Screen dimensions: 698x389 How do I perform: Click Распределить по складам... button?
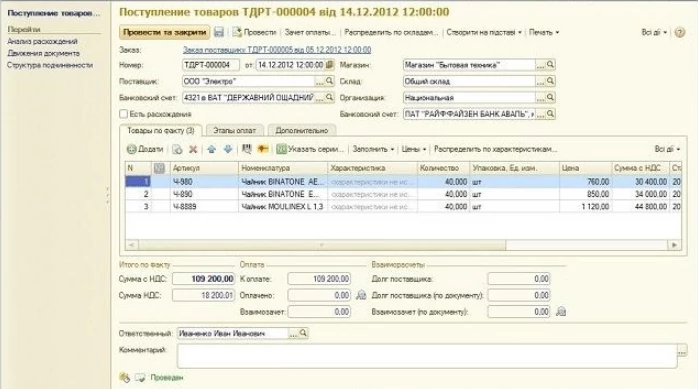point(391,32)
